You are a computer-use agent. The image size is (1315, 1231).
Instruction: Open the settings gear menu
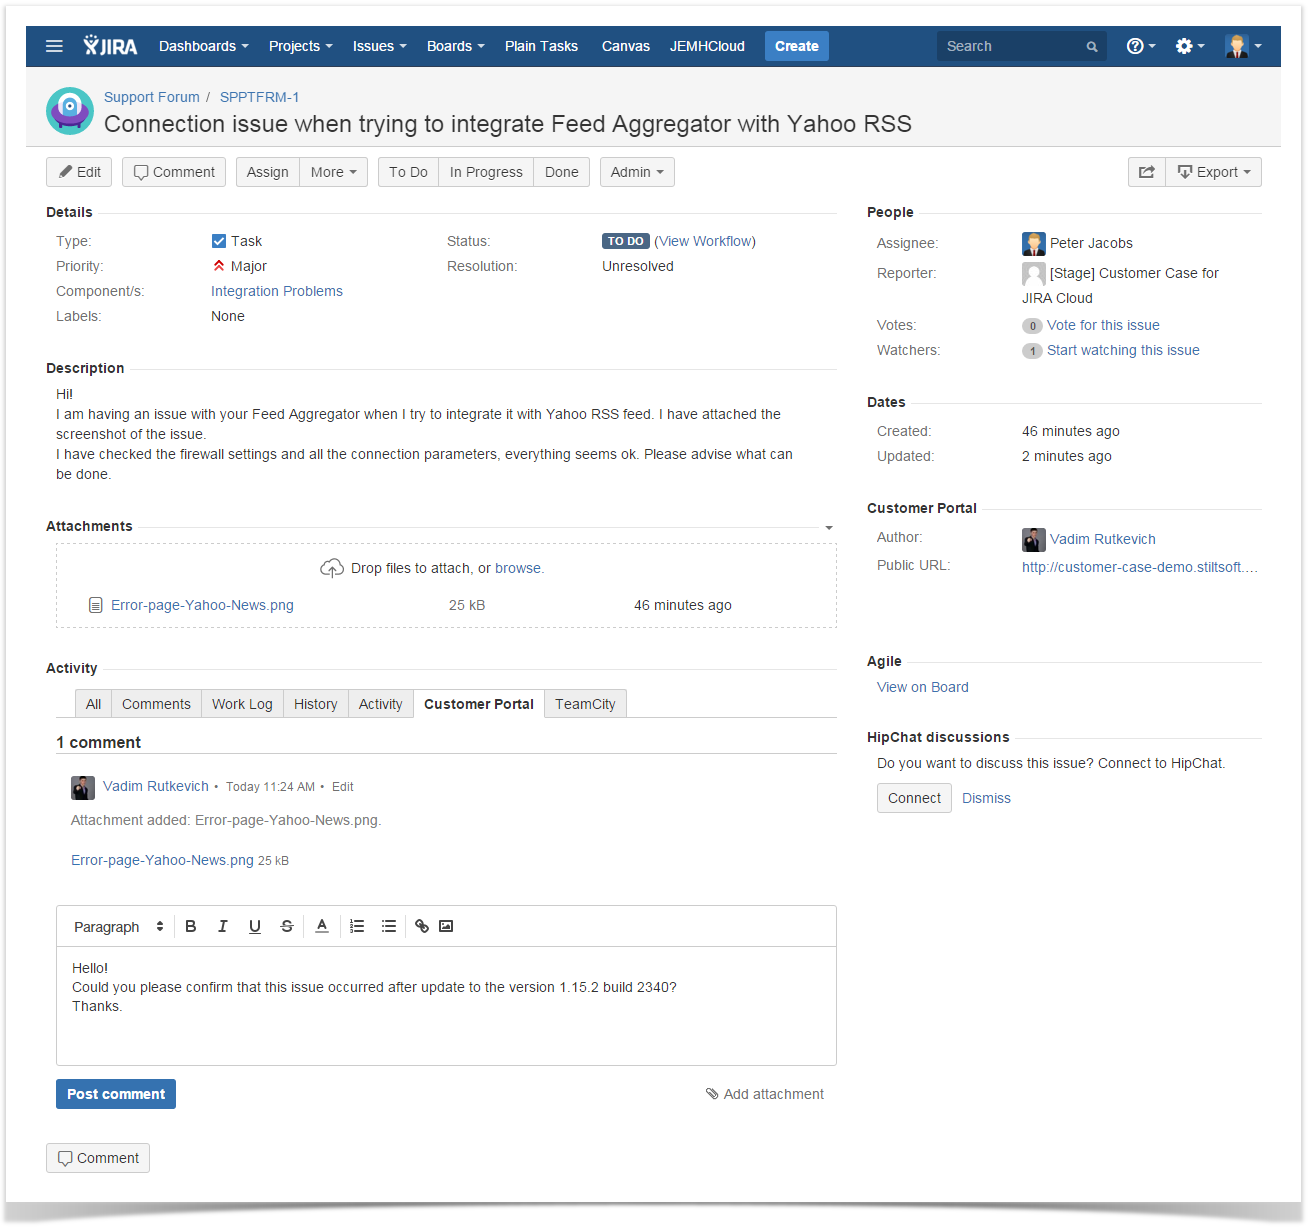click(1190, 46)
